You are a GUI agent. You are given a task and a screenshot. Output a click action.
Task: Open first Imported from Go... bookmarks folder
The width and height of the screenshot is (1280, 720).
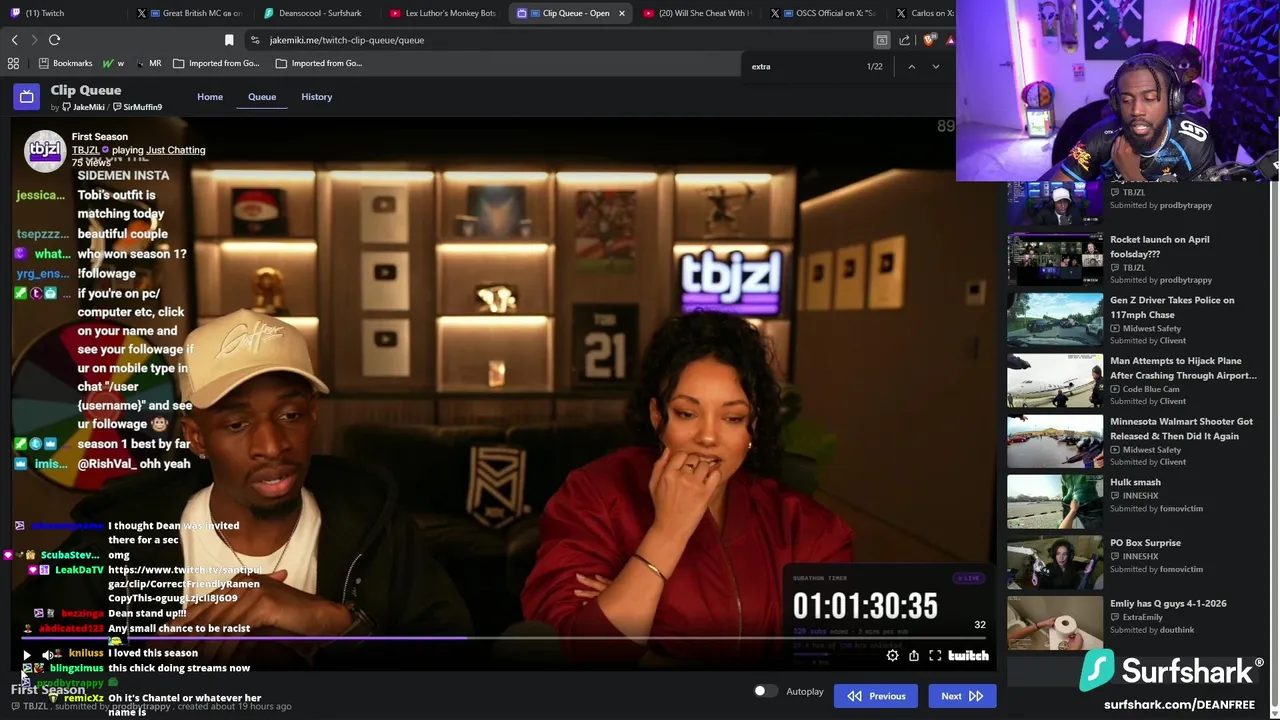(216, 63)
